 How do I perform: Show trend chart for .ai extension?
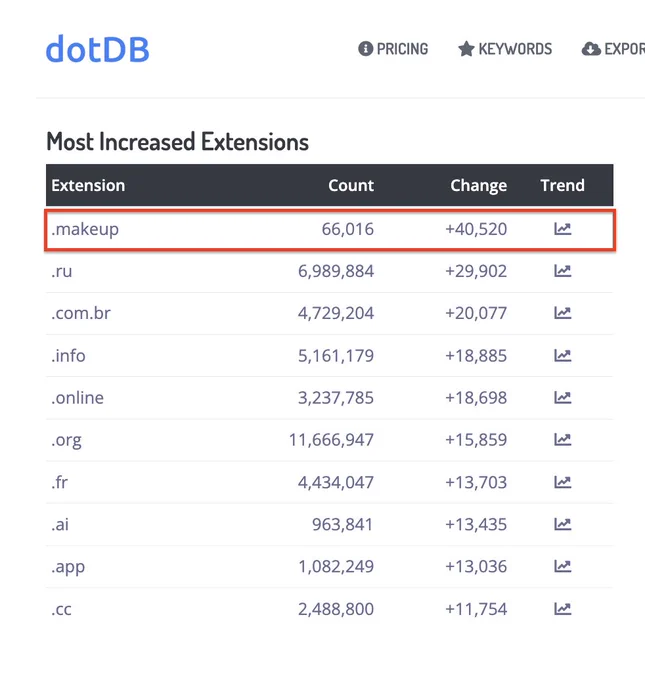coord(563,524)
